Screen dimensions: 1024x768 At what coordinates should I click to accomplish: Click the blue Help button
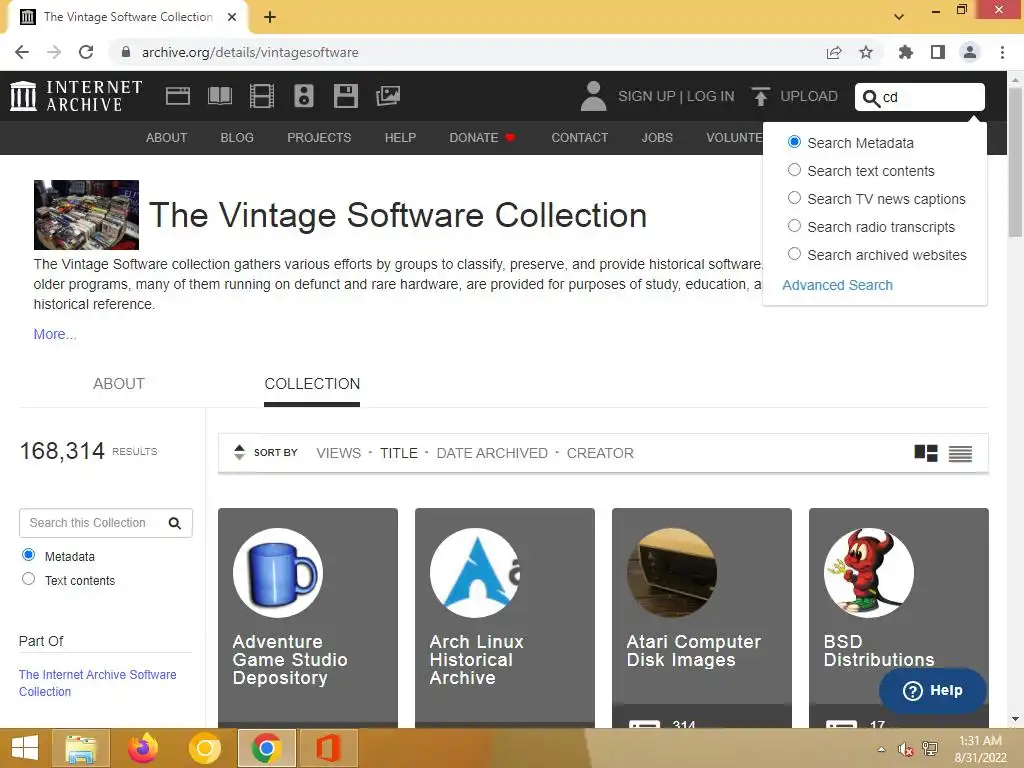933,690
